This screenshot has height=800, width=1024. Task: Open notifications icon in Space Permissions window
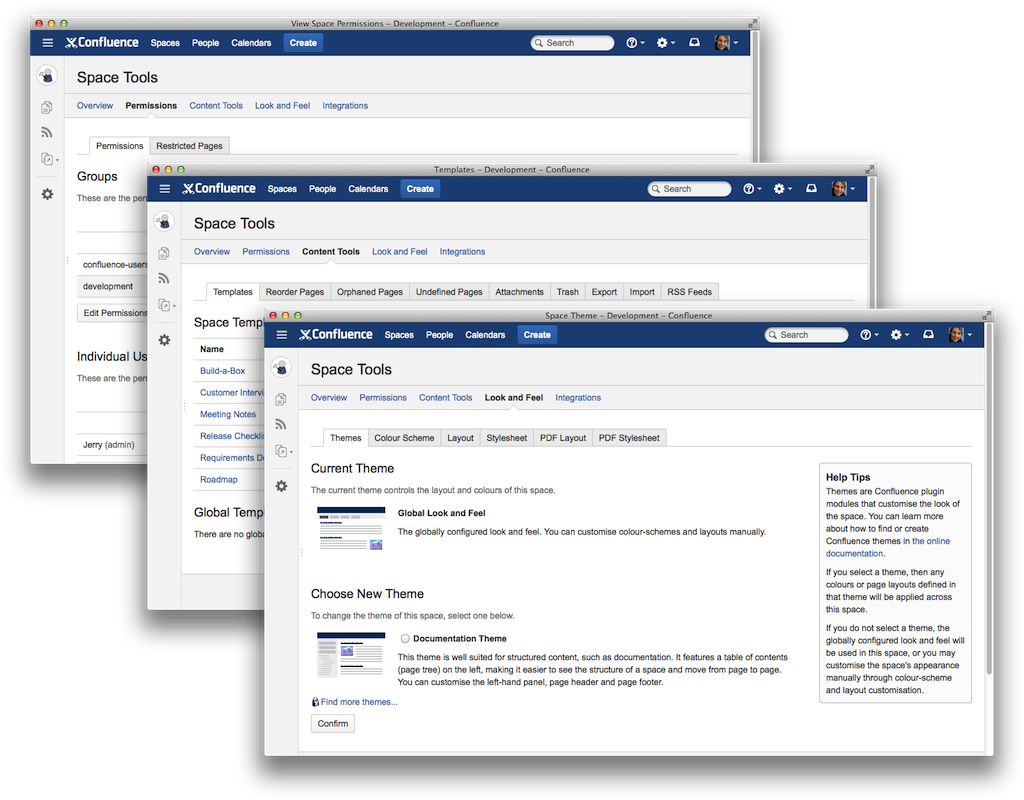point(694,42)
